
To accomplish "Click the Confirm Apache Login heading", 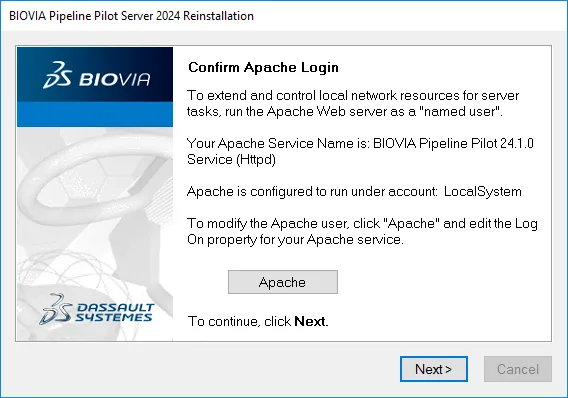I will 263,67.
